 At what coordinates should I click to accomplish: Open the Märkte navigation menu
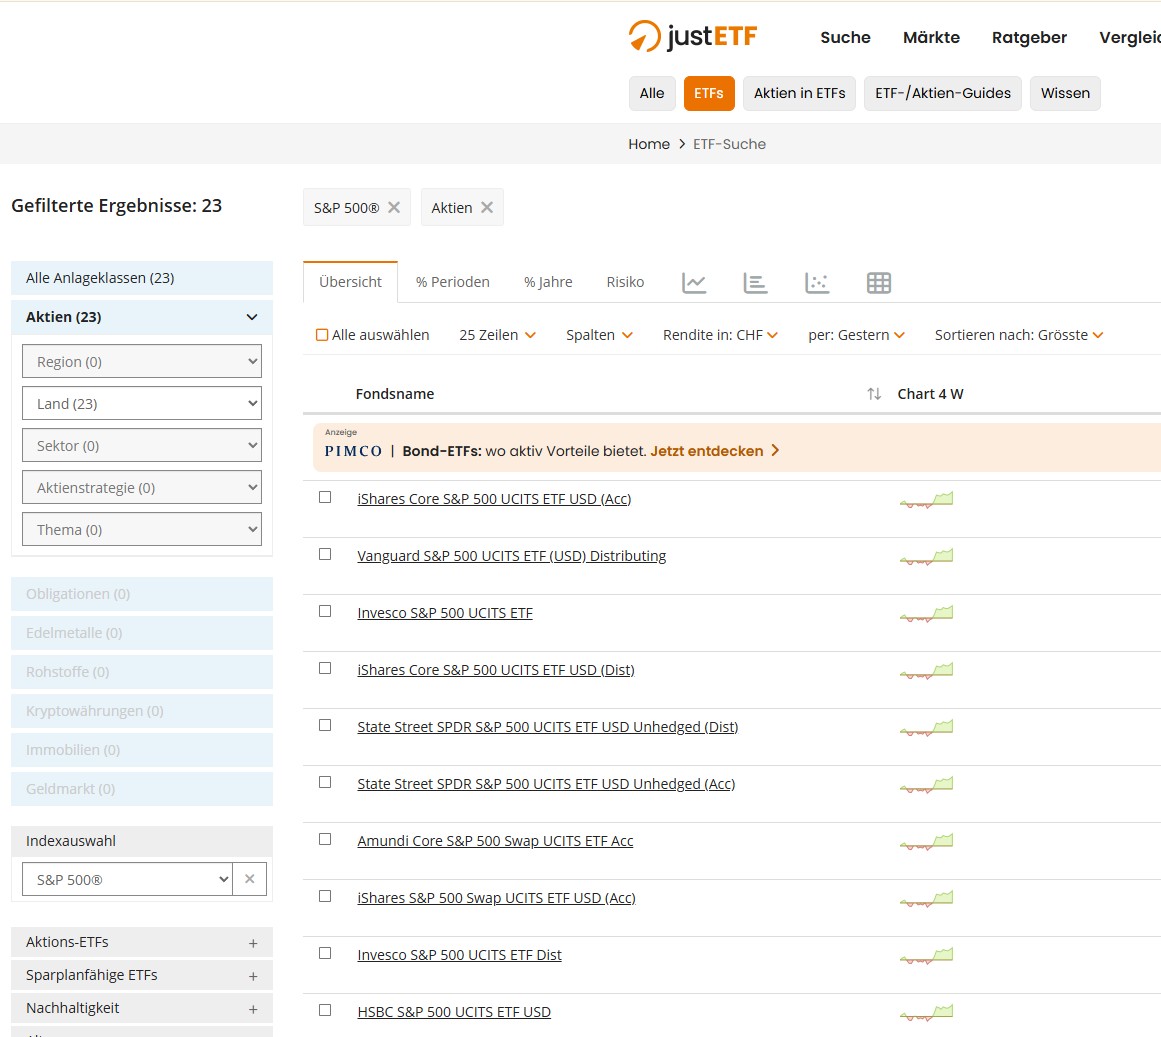click(x=931, y=38)
